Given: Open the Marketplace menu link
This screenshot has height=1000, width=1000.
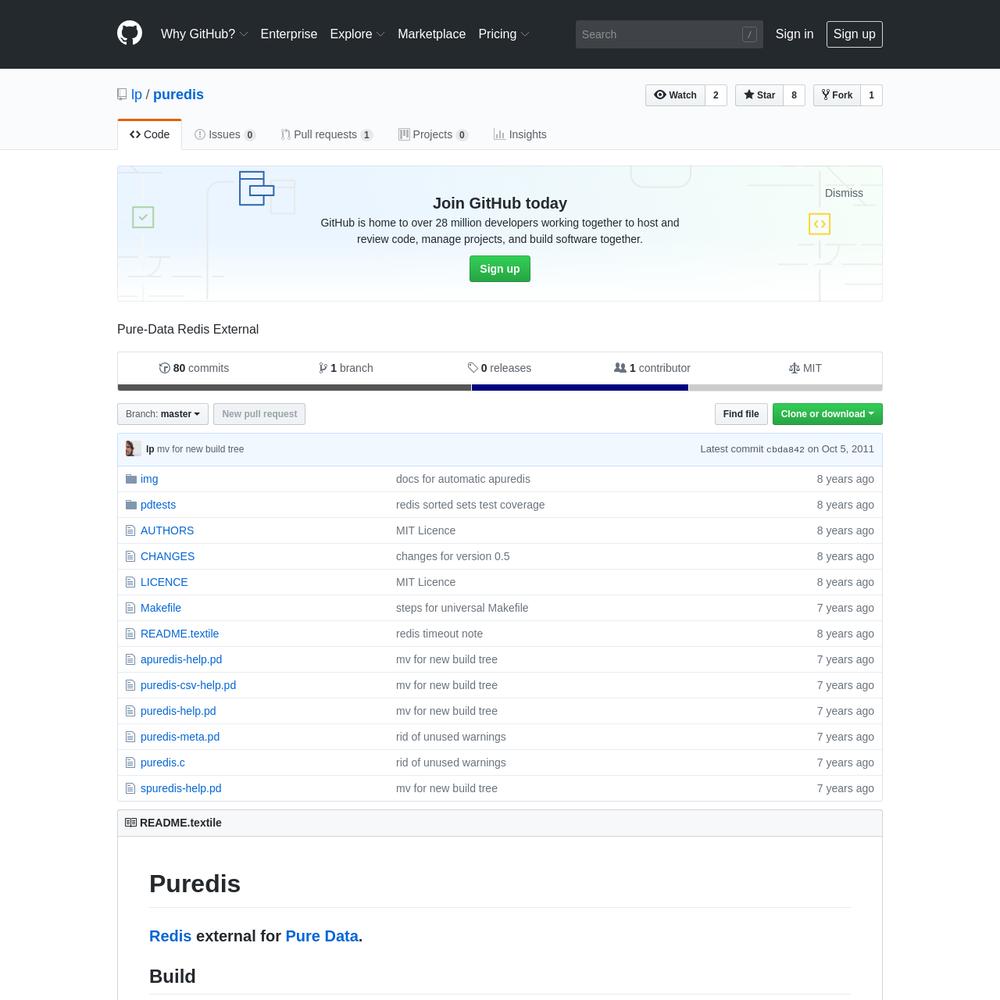Looking at the screenshot, I should (x=432, y=34).
